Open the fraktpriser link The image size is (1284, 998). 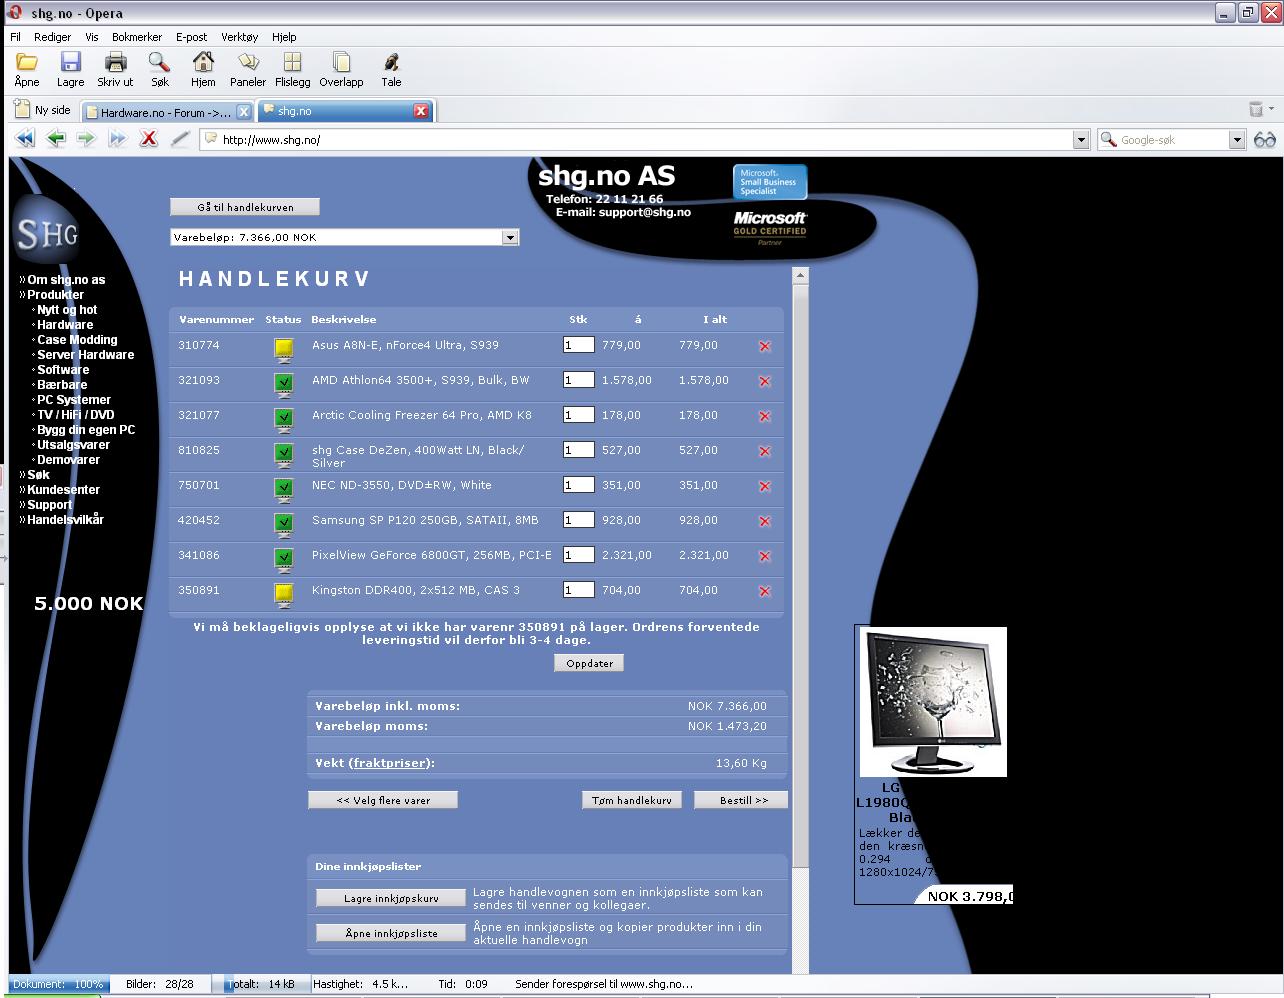[x=391, y=763]
